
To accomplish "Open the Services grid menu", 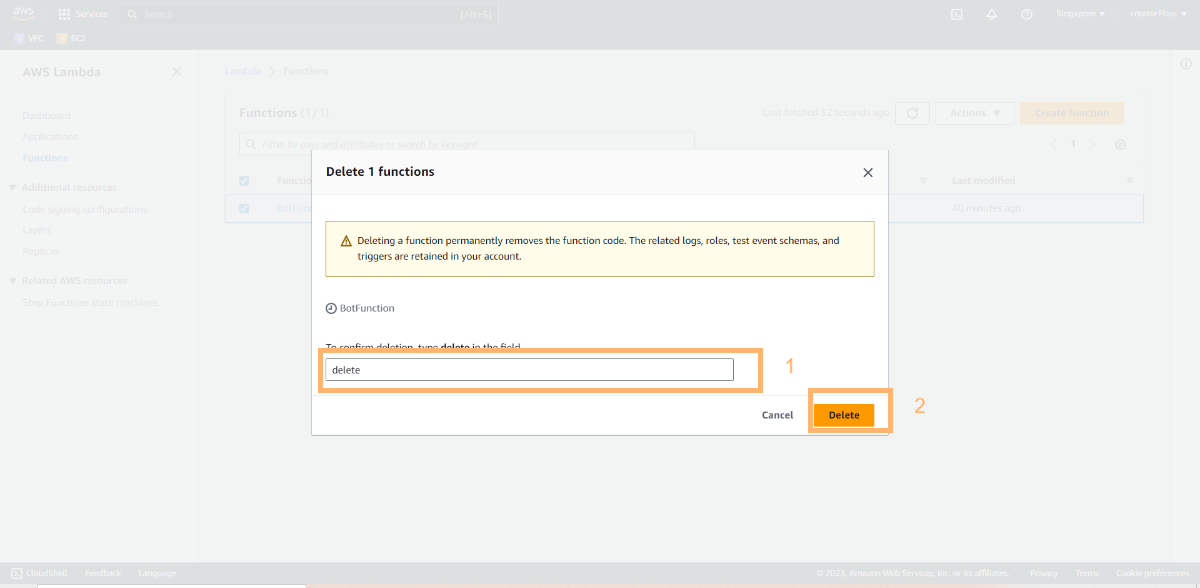I will (82, 14).
